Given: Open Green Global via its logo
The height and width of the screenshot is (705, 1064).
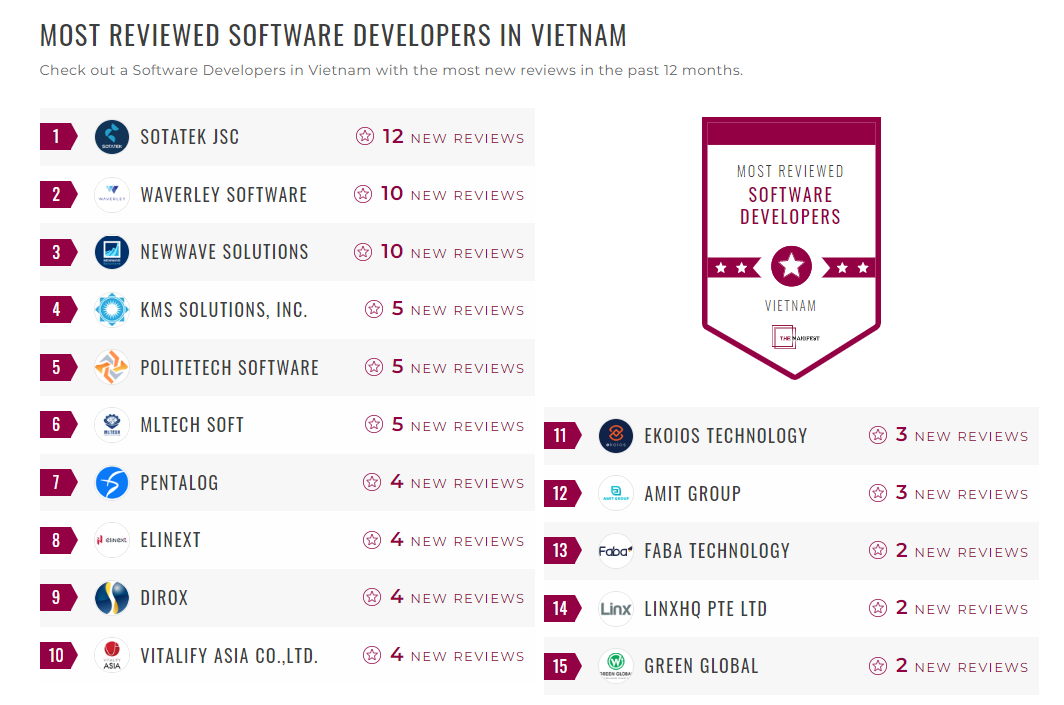Looking at the screenshot, I should click(x=615, y=665).
